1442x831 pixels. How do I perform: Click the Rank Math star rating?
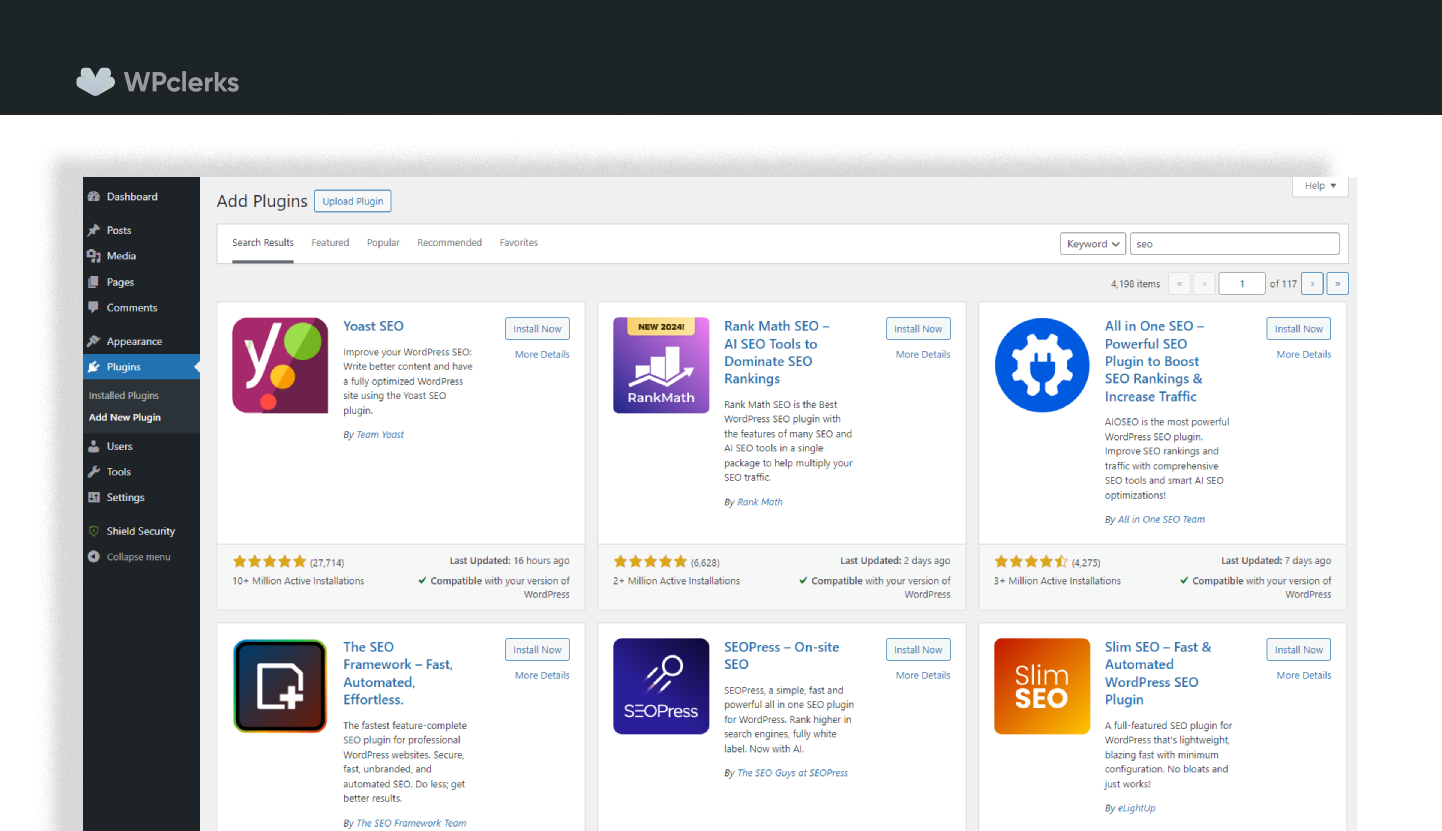coord(651,562)
